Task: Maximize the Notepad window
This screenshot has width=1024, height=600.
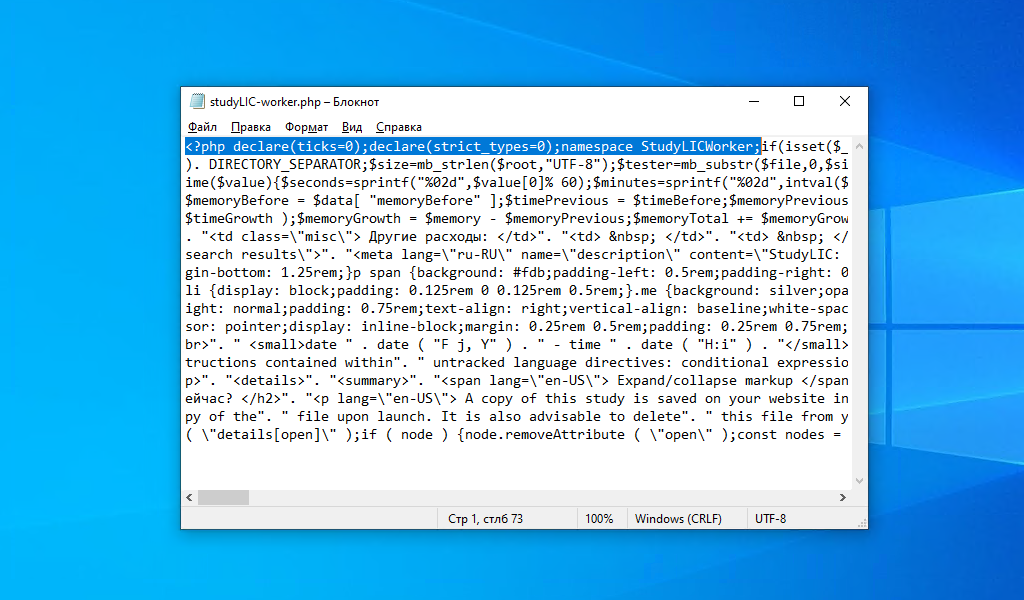Action: click(799, 101)
